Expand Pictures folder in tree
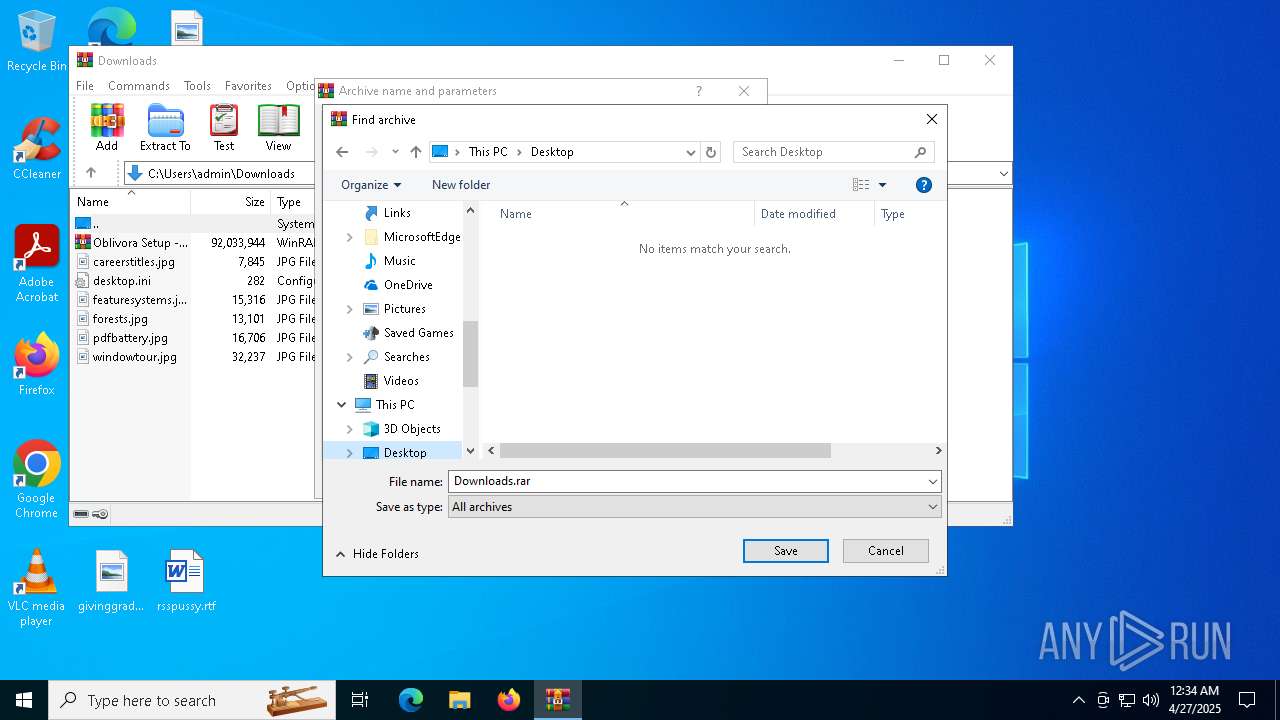The image size is (1280, 720). coord(349,309)
